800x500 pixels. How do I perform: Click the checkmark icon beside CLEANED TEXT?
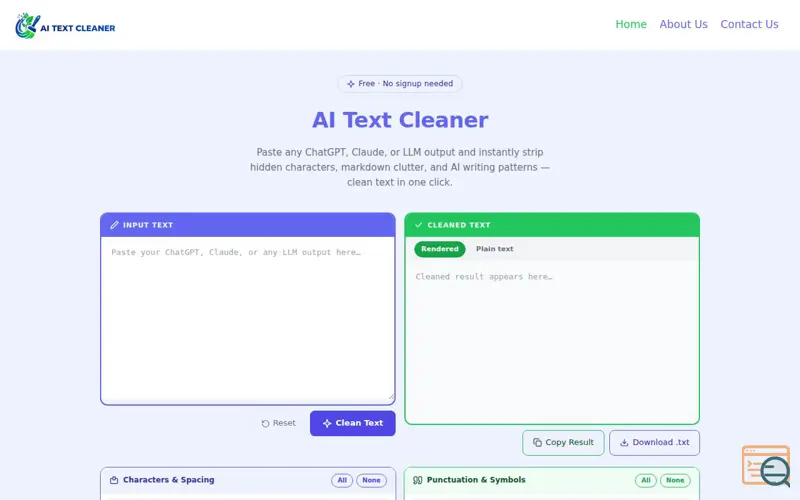[418, 225]
